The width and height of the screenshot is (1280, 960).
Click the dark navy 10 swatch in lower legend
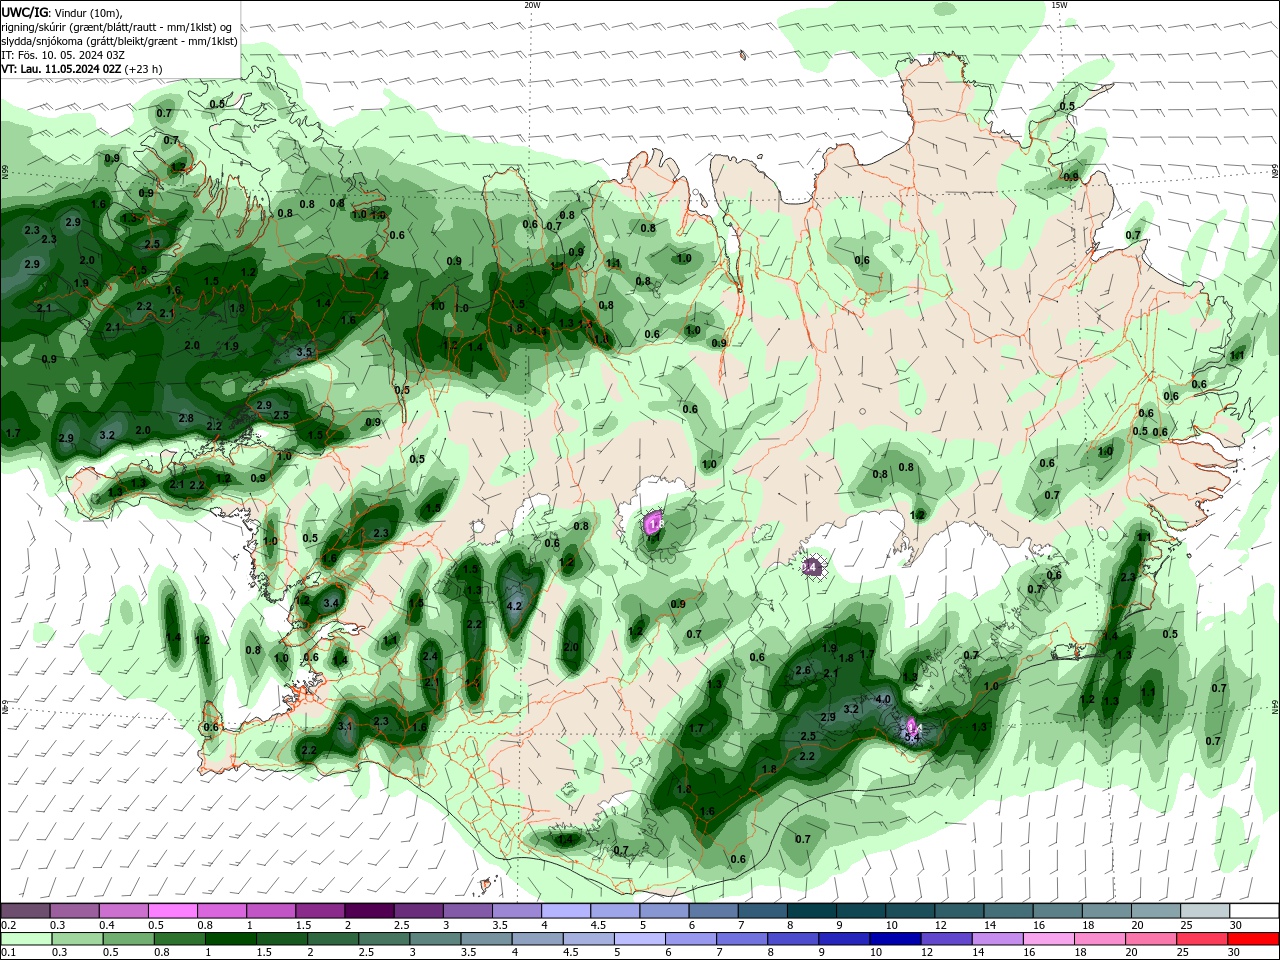tap(893, 939)
